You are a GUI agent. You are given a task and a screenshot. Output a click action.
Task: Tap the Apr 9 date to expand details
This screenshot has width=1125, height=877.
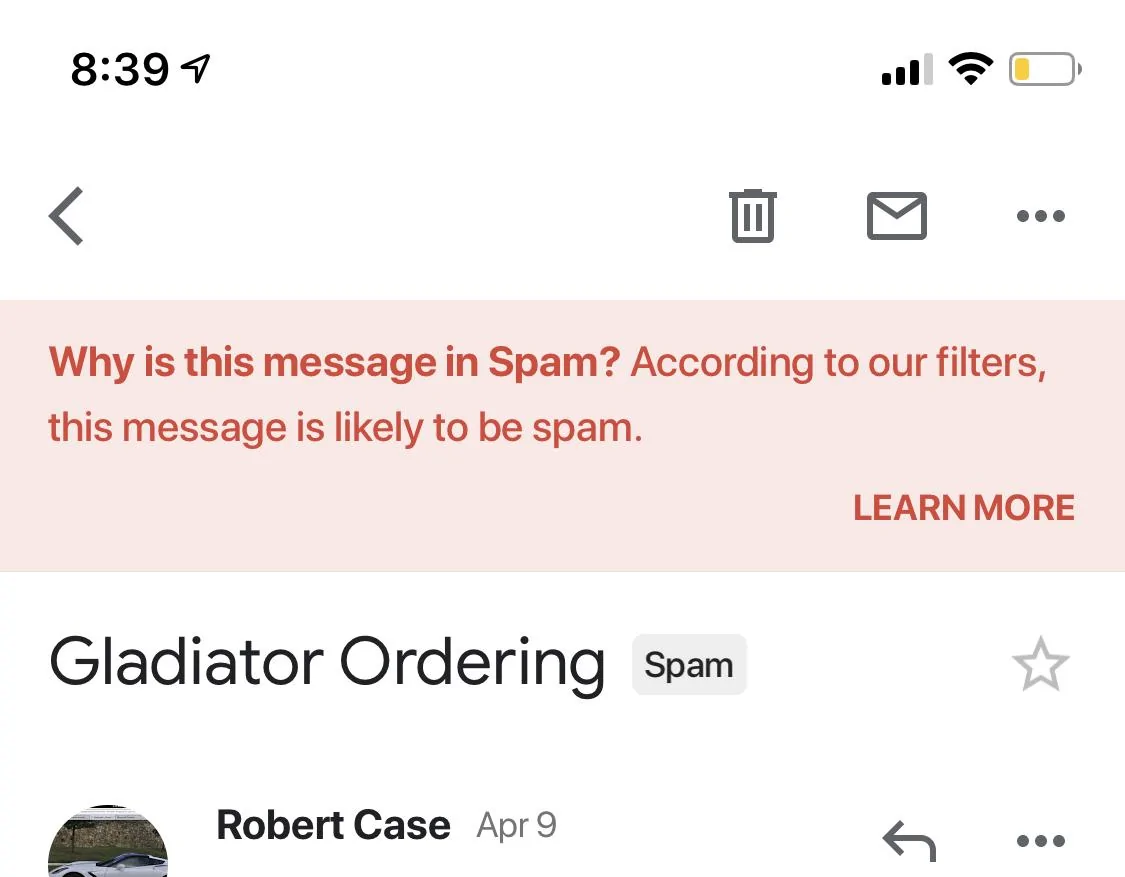pyautogui.click(x=517, y=825)
